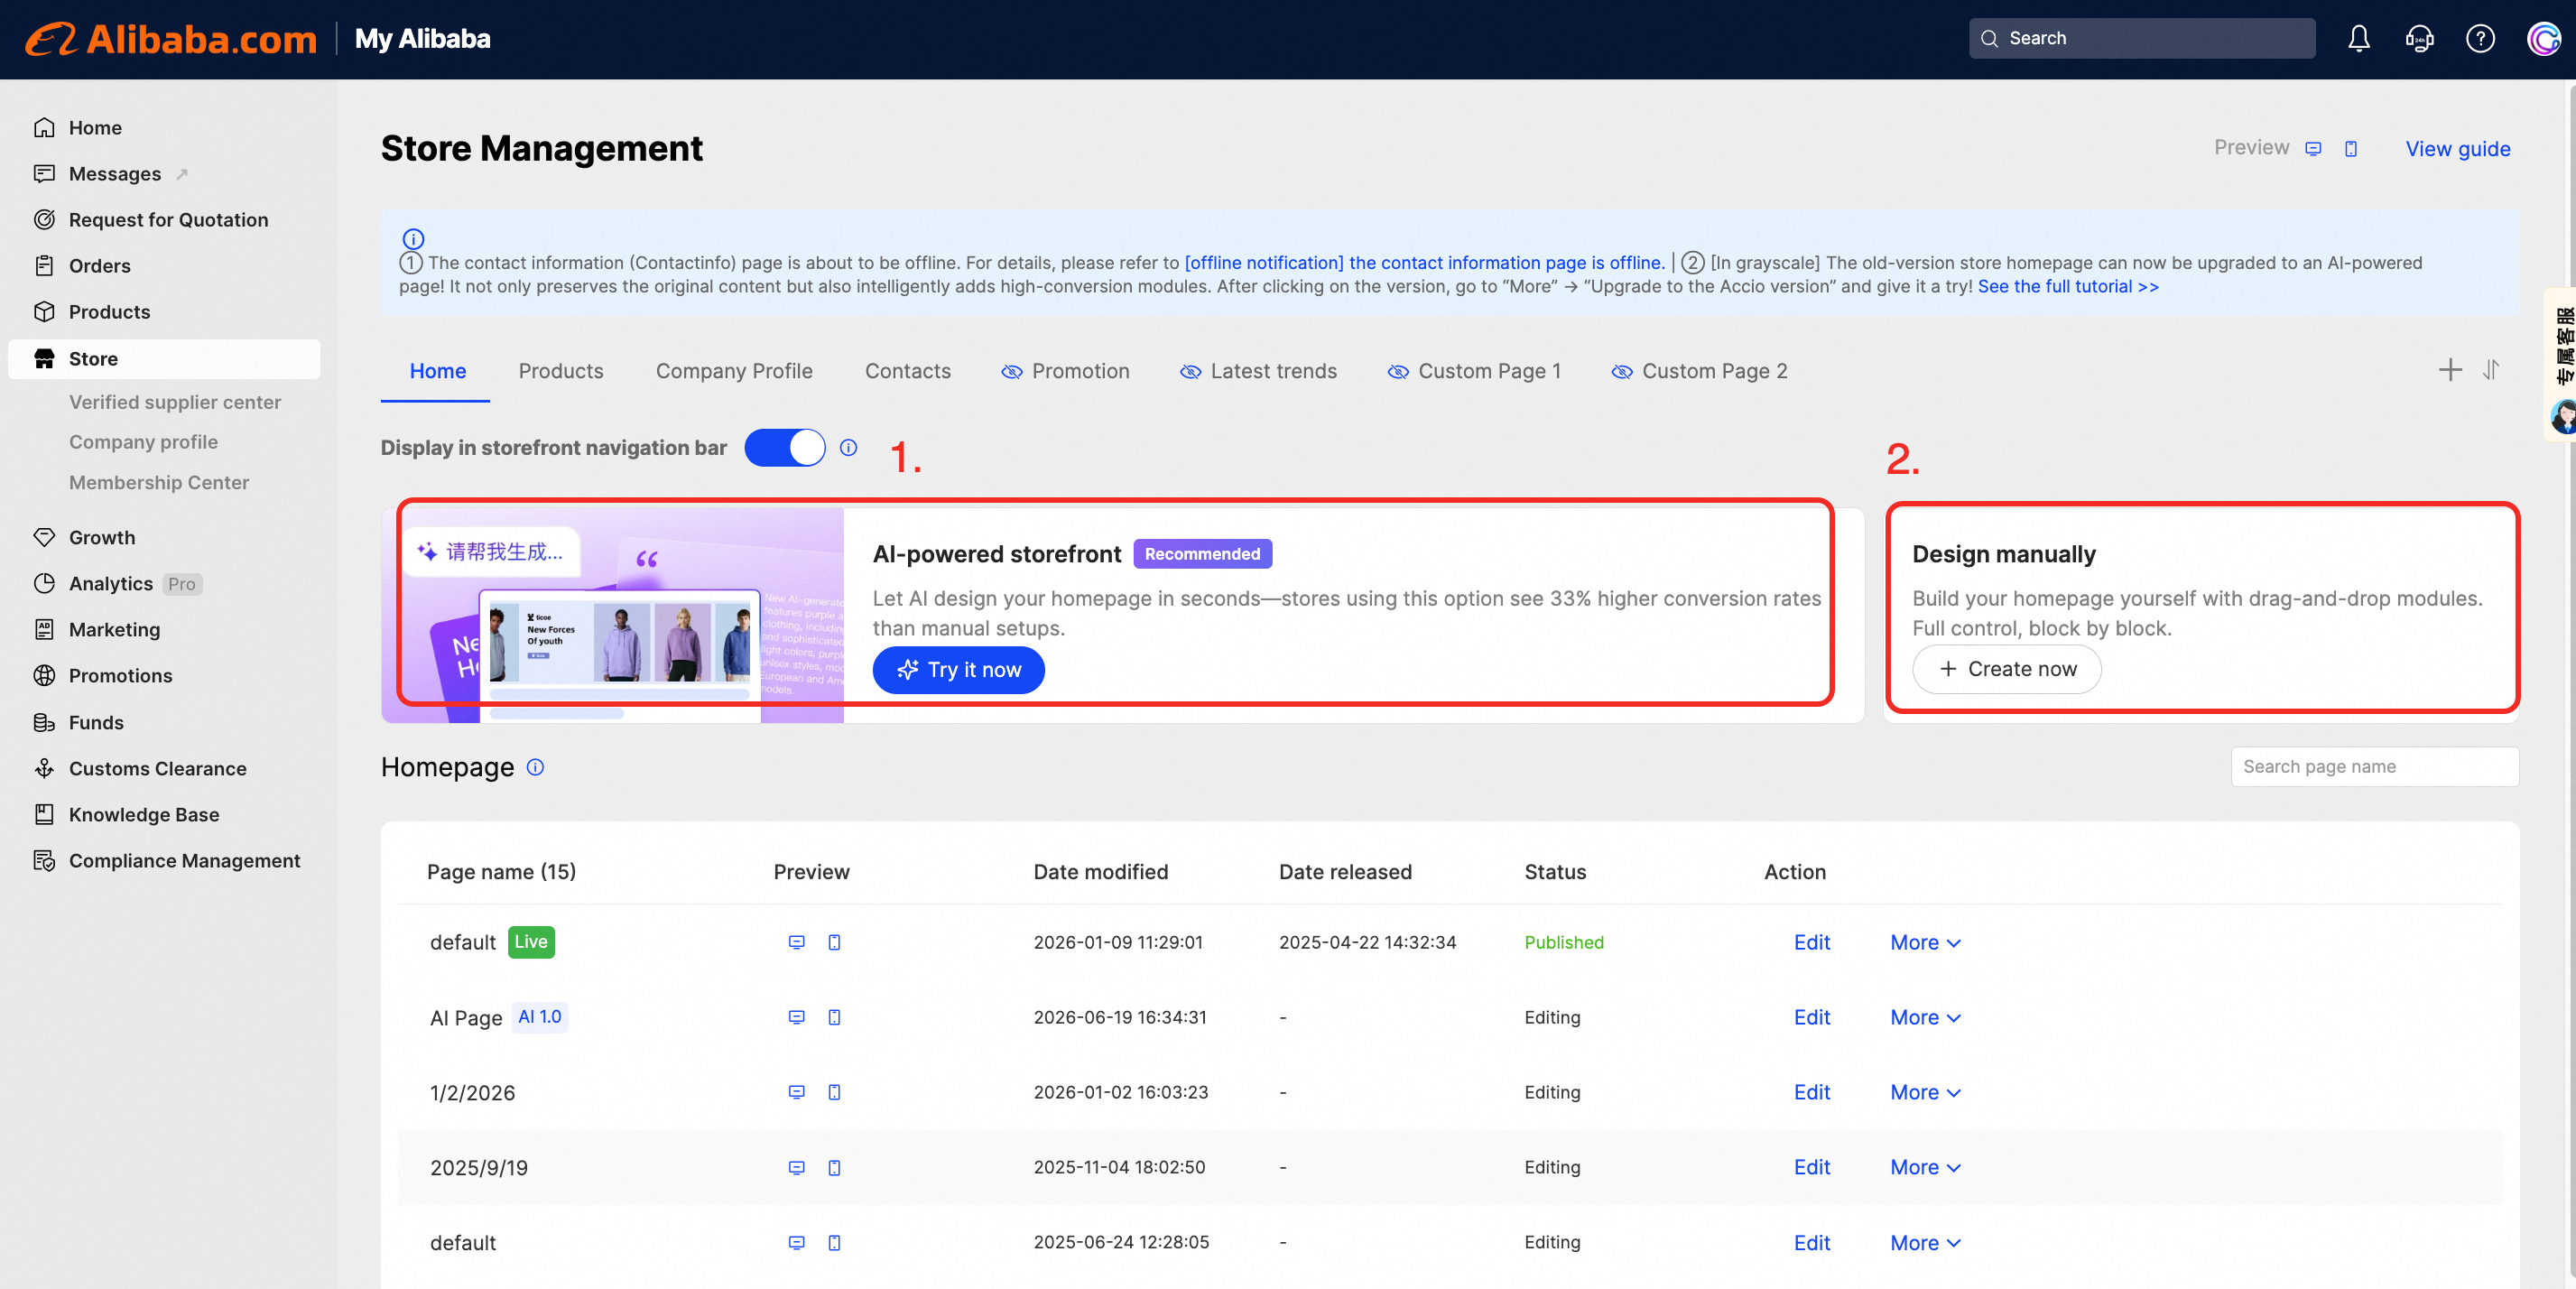Toggle Display in storefront navigation bar switch
The width and height of the screenshot is (2576, 1289).
[x=784, y=447]
